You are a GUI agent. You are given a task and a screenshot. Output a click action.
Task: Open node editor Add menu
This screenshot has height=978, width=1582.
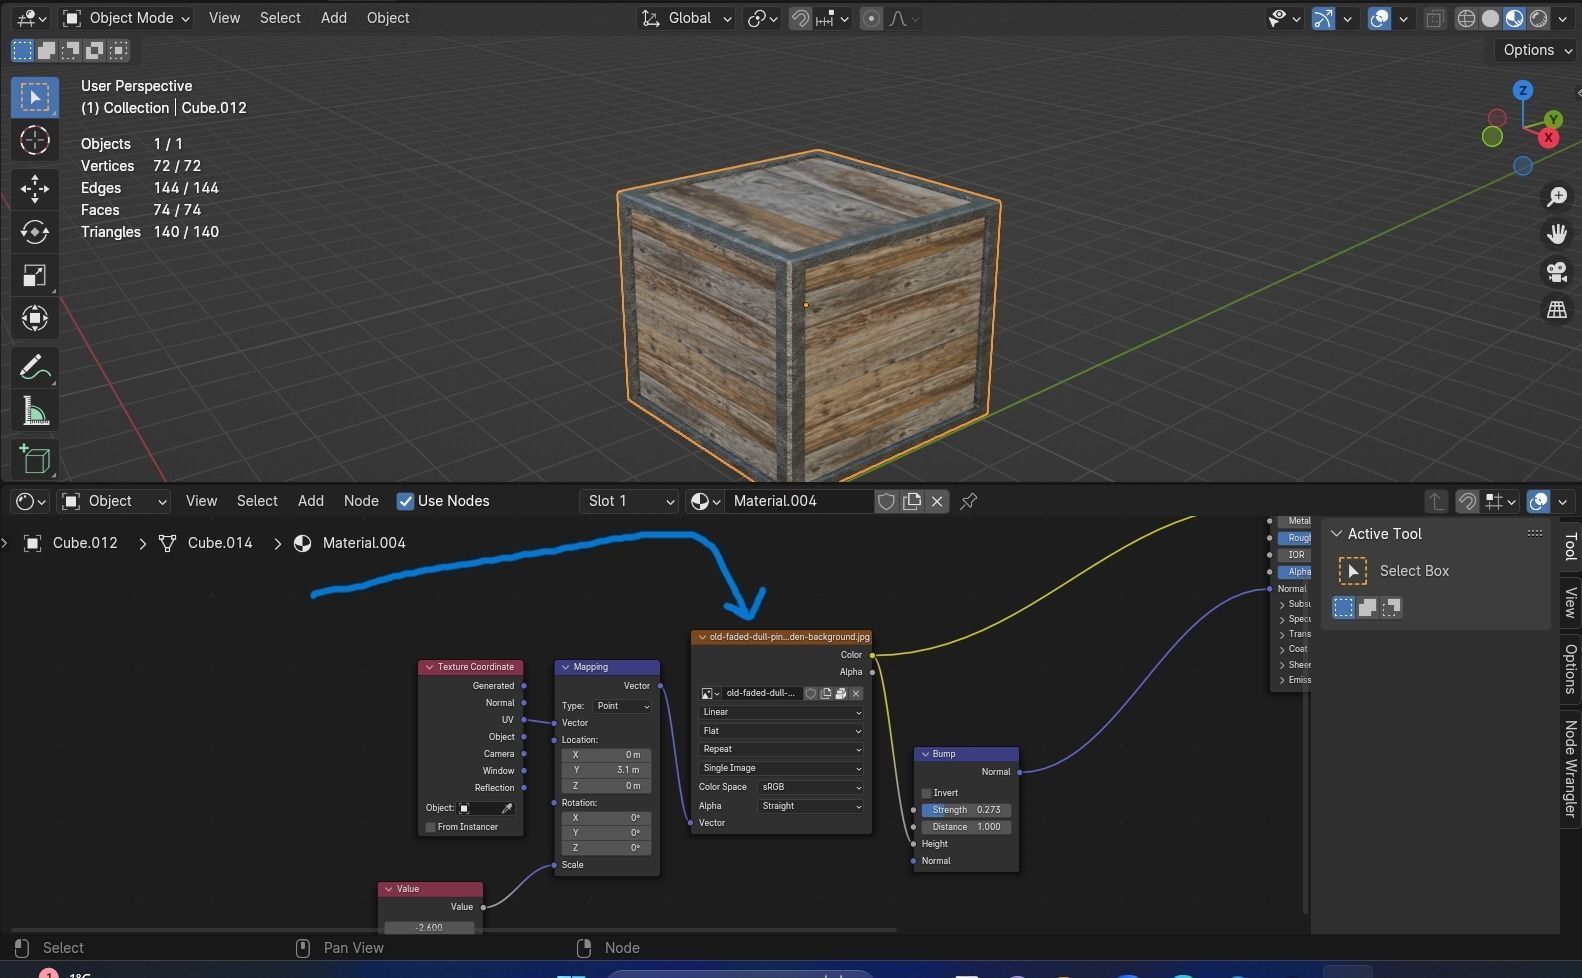(x=311, y=501)
